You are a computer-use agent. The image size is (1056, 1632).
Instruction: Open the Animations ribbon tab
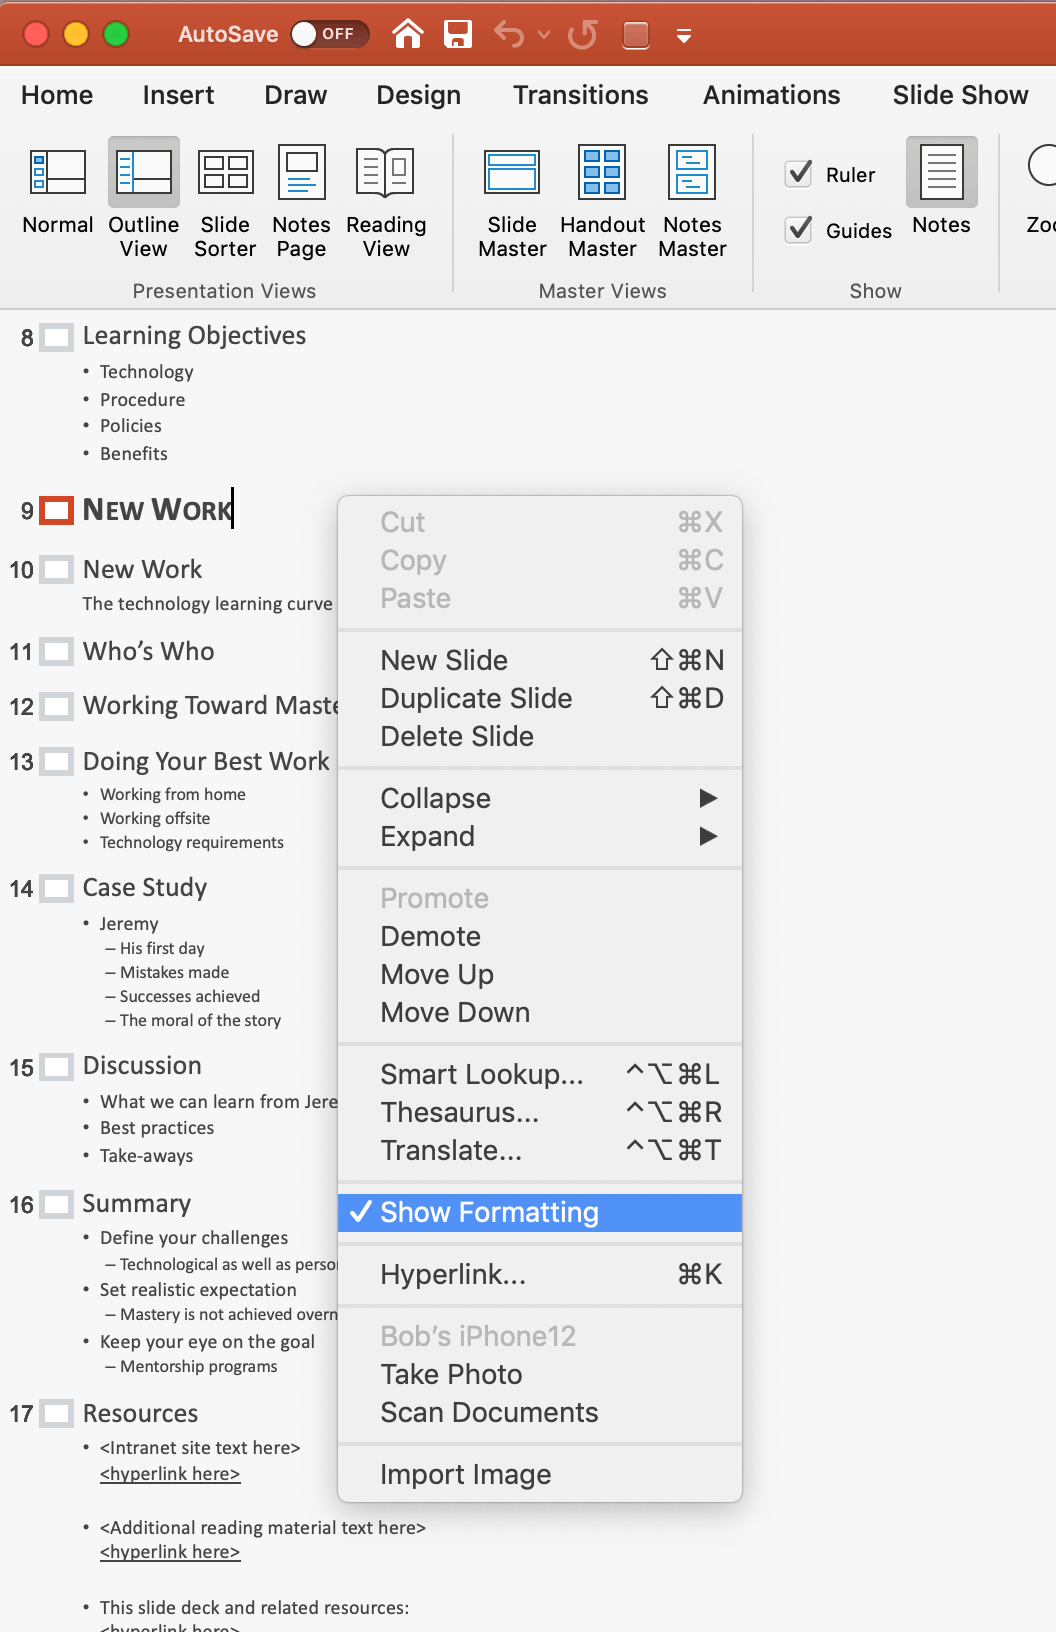point(771,95)
